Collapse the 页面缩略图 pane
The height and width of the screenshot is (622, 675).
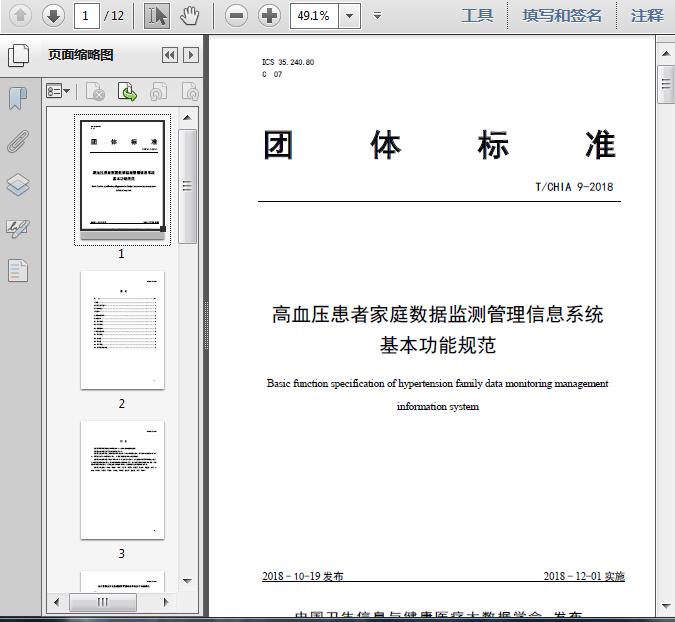point(170,55)
